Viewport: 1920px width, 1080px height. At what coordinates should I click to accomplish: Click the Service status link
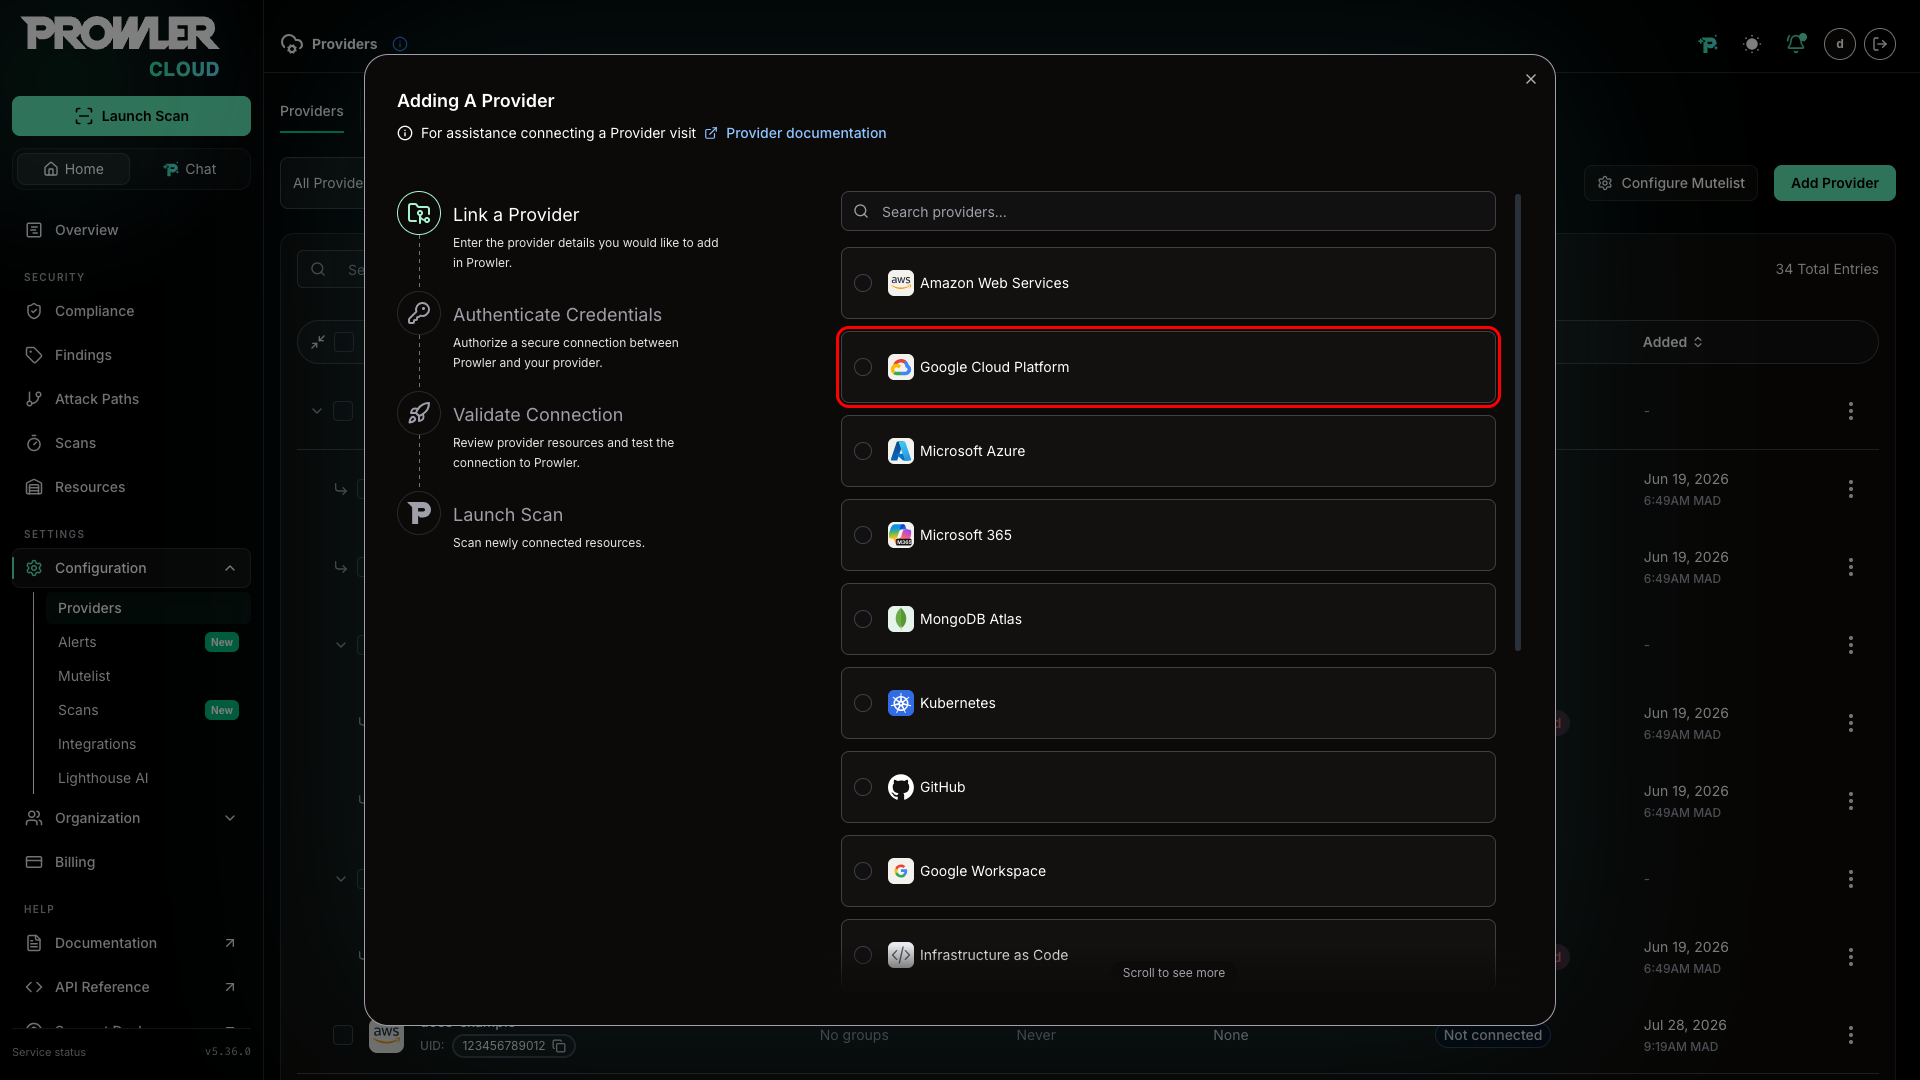tap(49, 1052)
